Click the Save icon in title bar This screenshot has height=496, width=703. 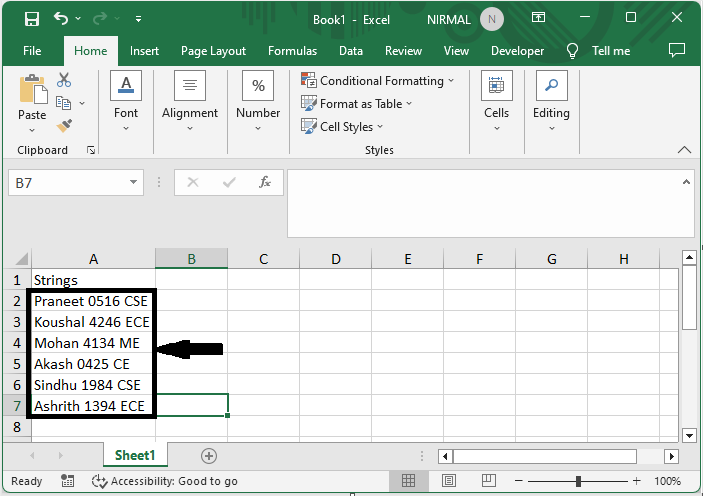coord(32,19)
